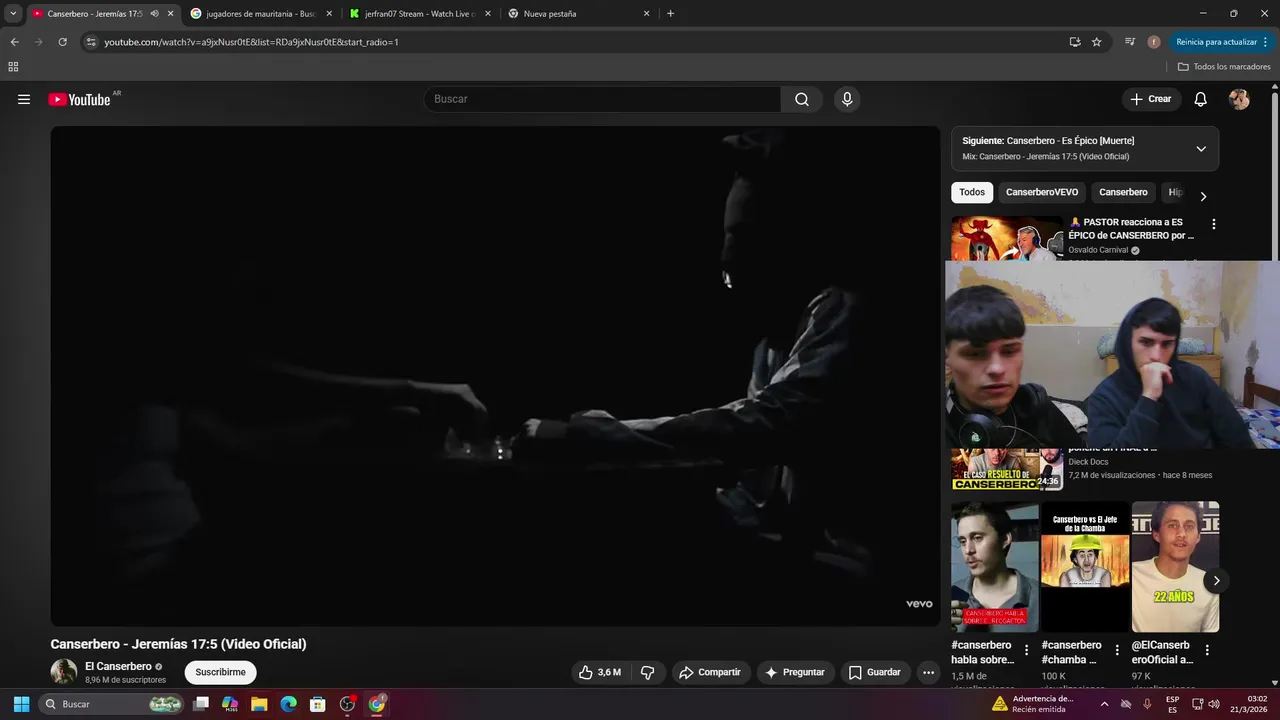
Task: Start voice search with the microphone icon
Action: coord(847,99)
